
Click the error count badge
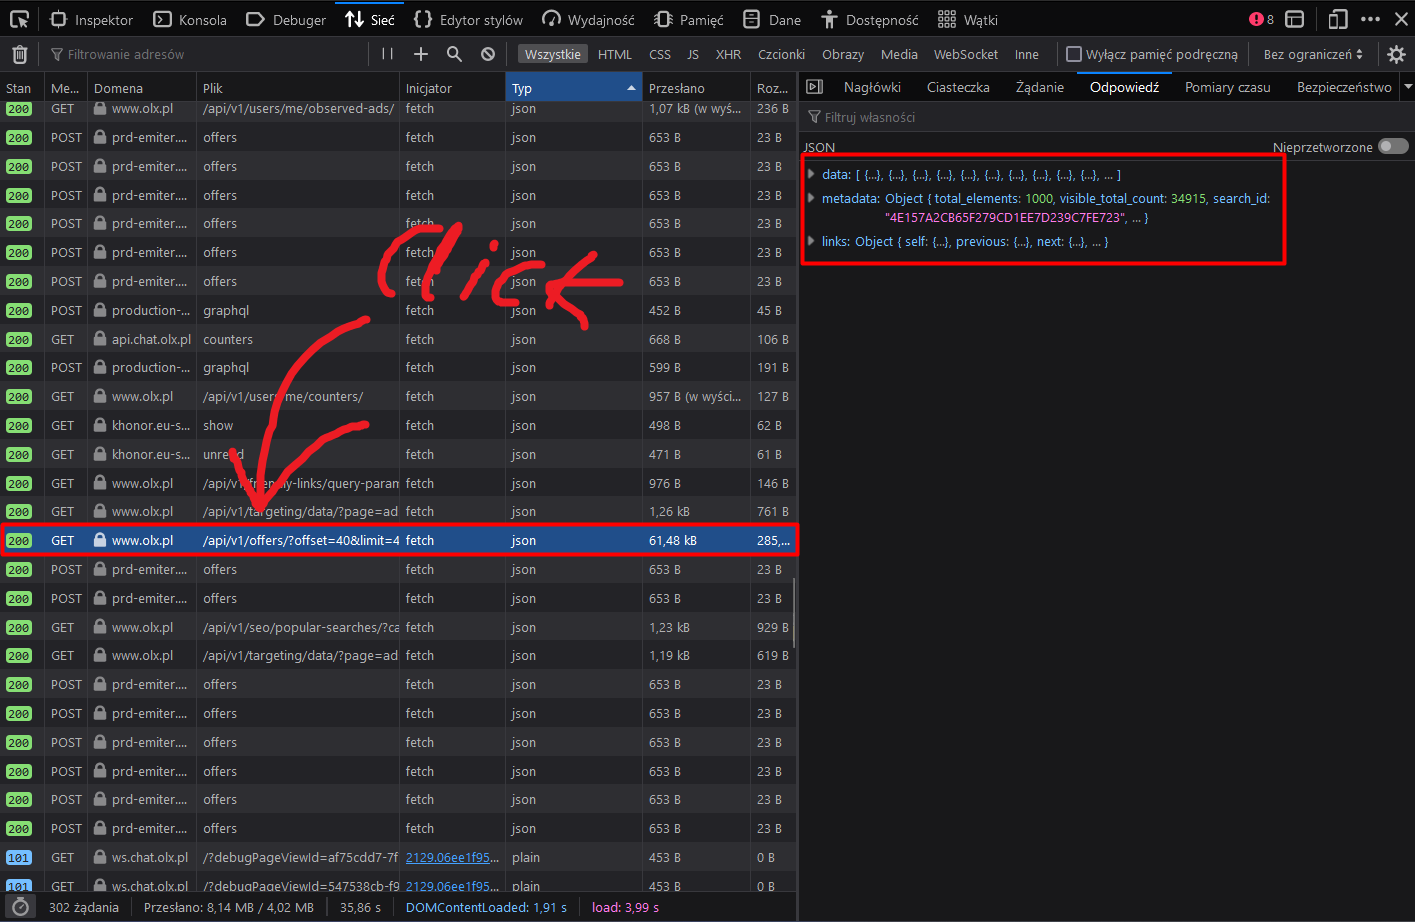pyautogui.click(x=1261, y=19)
